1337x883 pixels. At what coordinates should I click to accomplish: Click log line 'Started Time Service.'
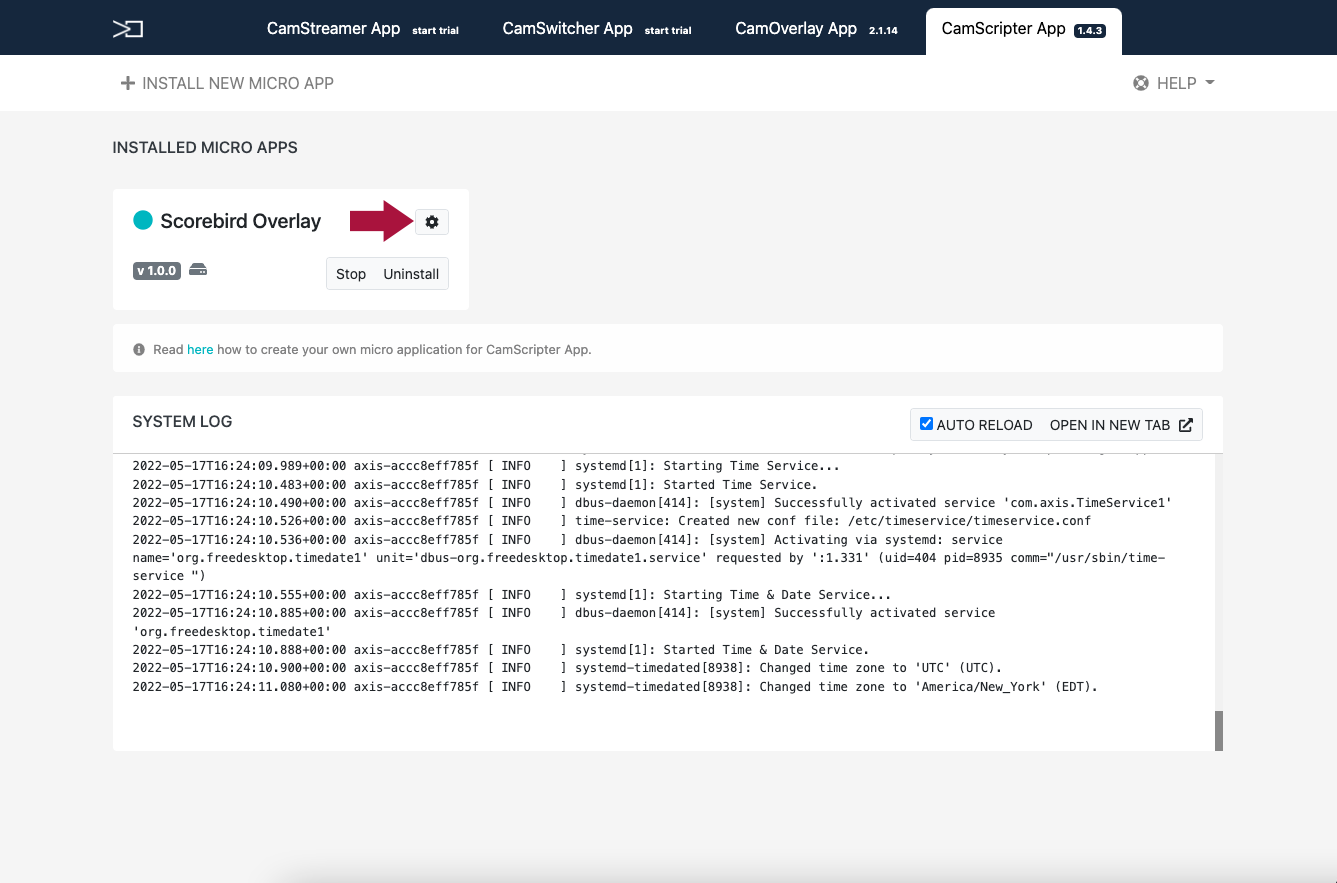[475, 485]
